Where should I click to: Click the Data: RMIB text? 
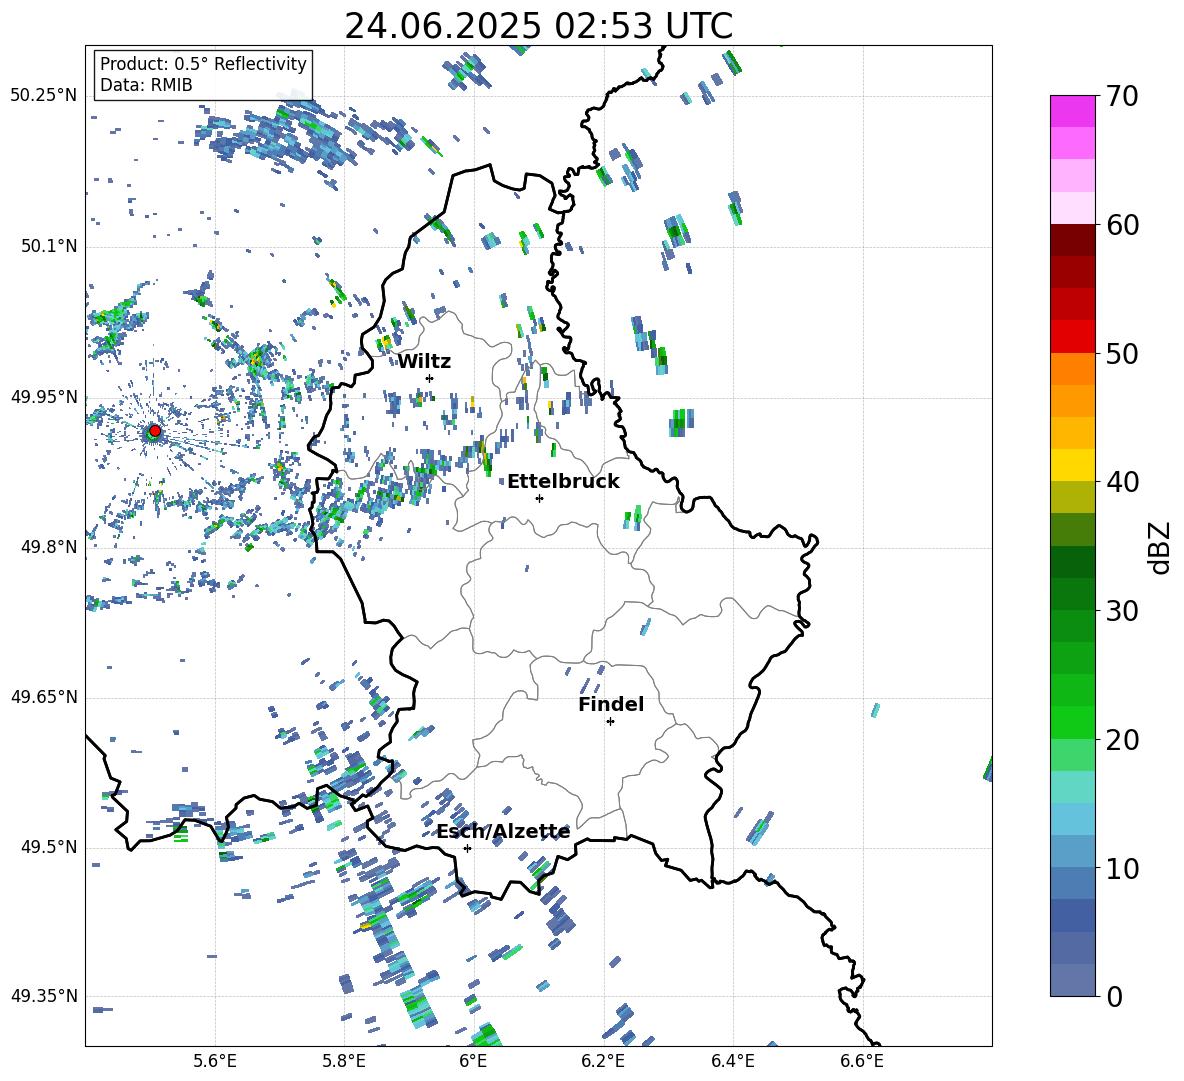(x=146, y=85)
